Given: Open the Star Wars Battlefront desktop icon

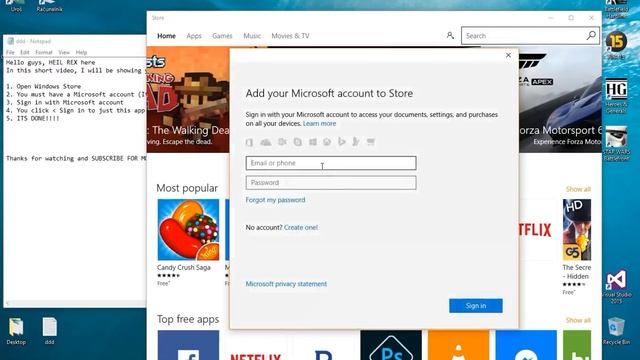Looking at the screenshot, I should coord(616,144).
